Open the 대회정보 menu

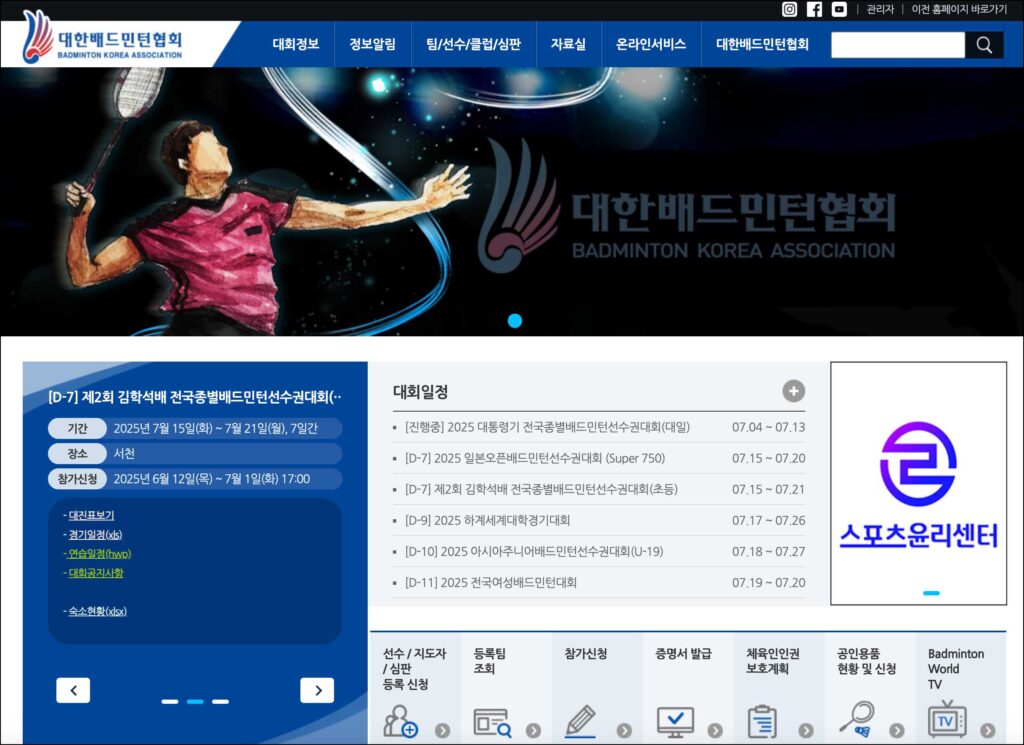tap(296, 44)
